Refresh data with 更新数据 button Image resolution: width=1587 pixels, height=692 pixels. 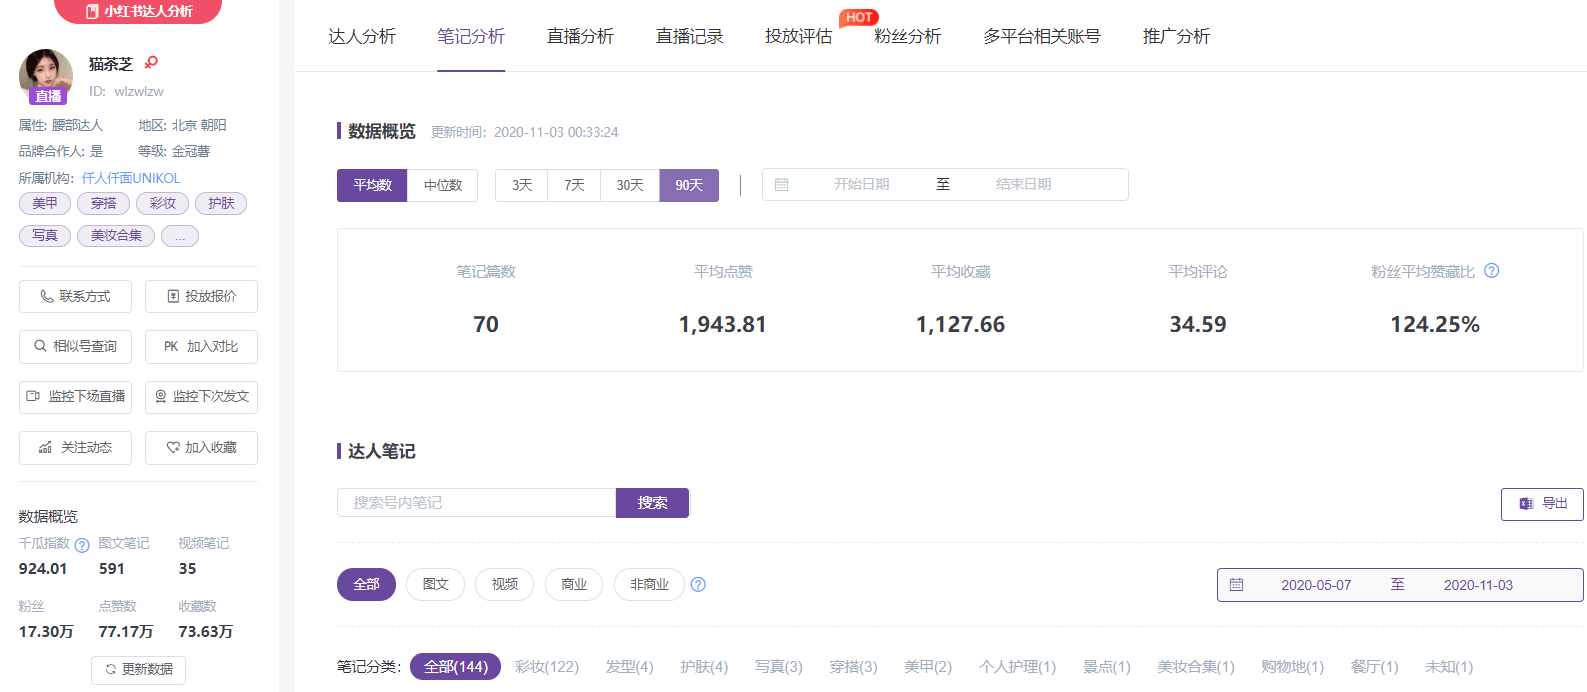click(x=138, y=669)
